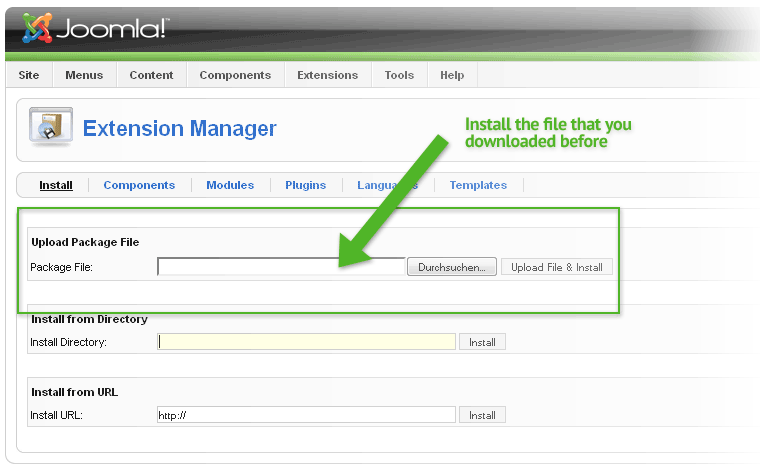Image resolution: width=760 pixels, height=472 pixels.
Task: Select the Install submenu tab
Action: tap(56, 185)
